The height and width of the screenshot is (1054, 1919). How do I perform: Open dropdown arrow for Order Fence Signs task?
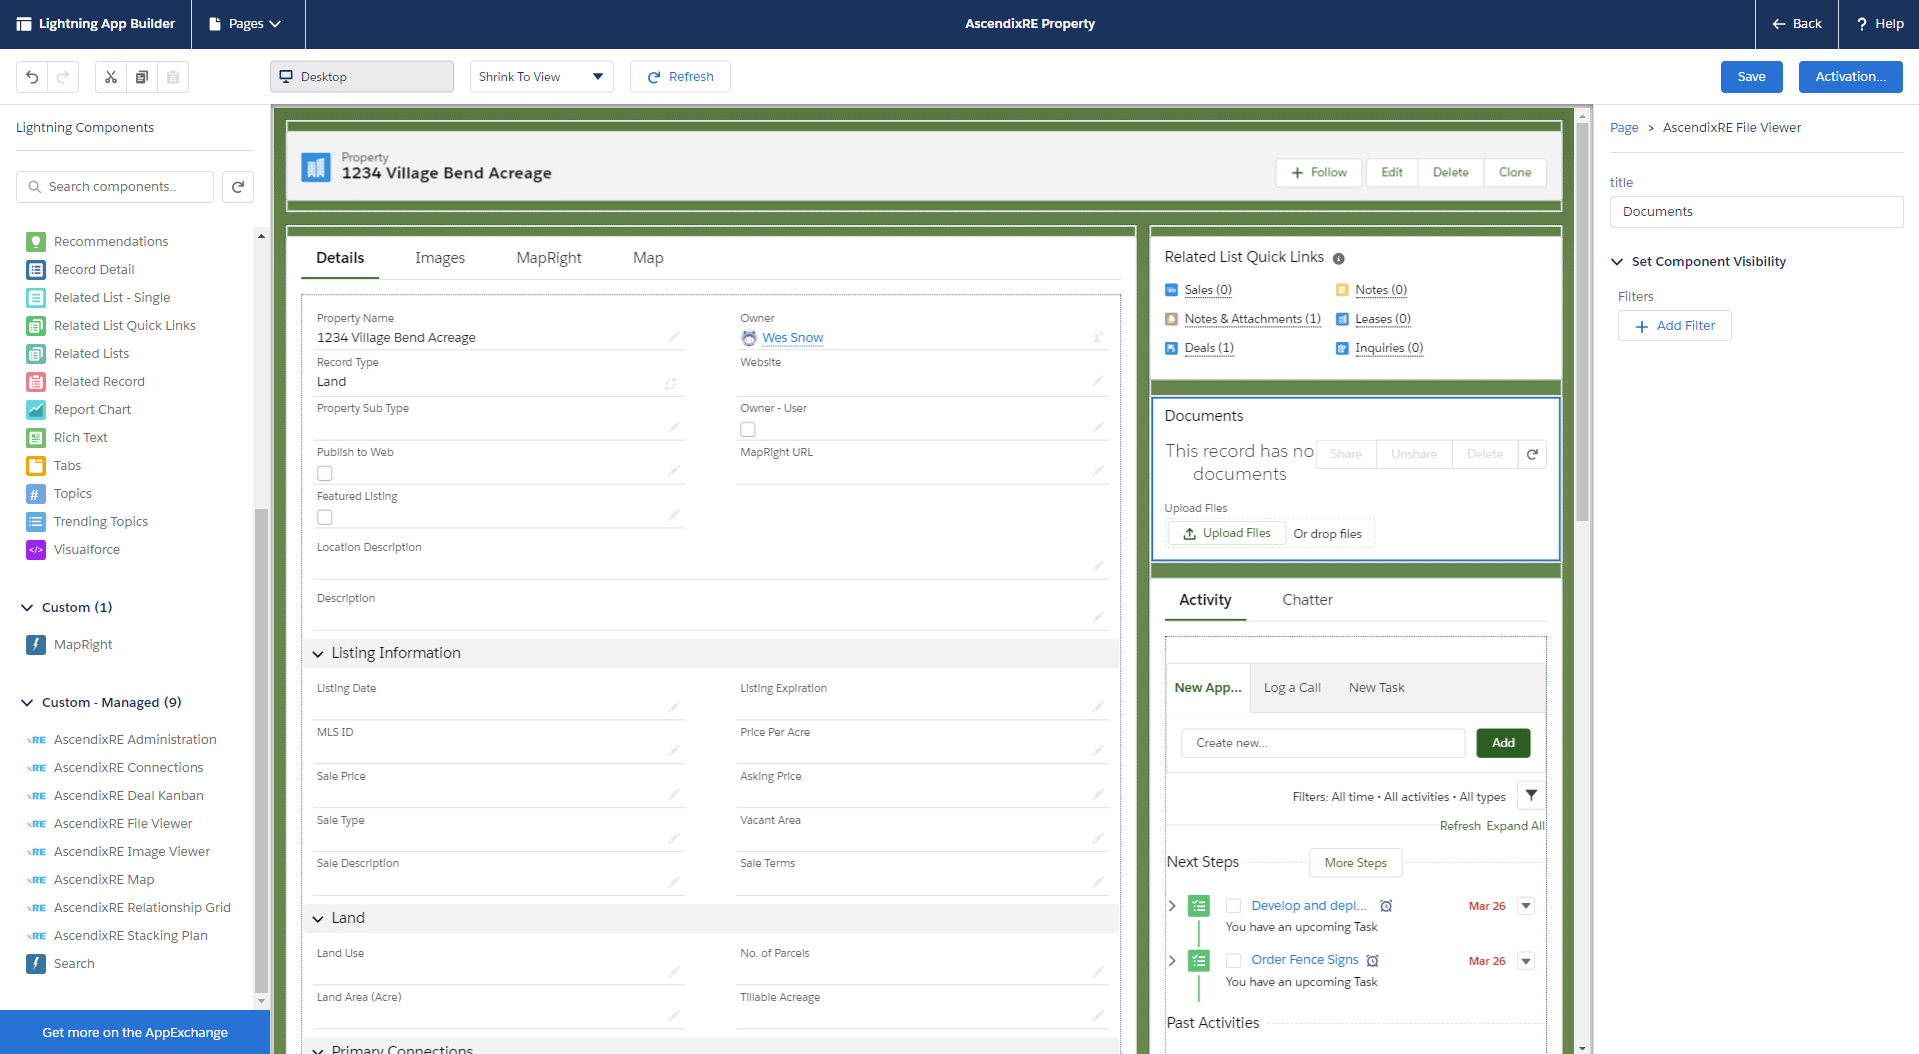(1526, 961)
